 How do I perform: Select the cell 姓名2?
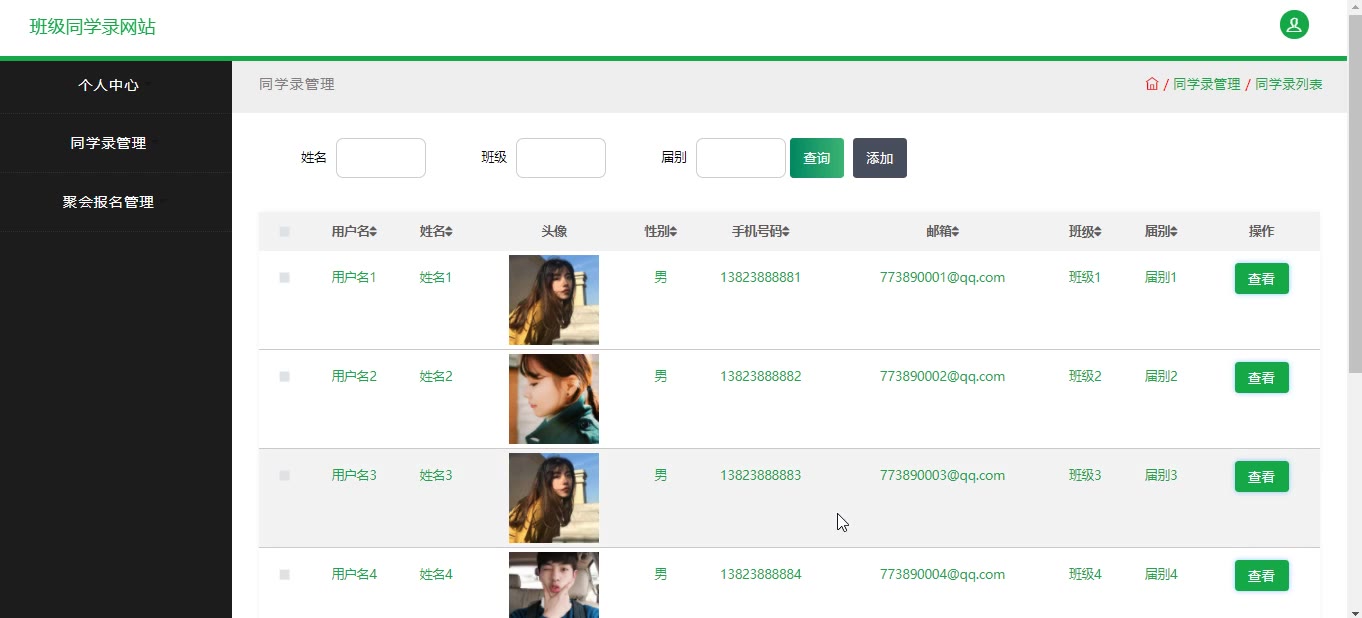436,377
